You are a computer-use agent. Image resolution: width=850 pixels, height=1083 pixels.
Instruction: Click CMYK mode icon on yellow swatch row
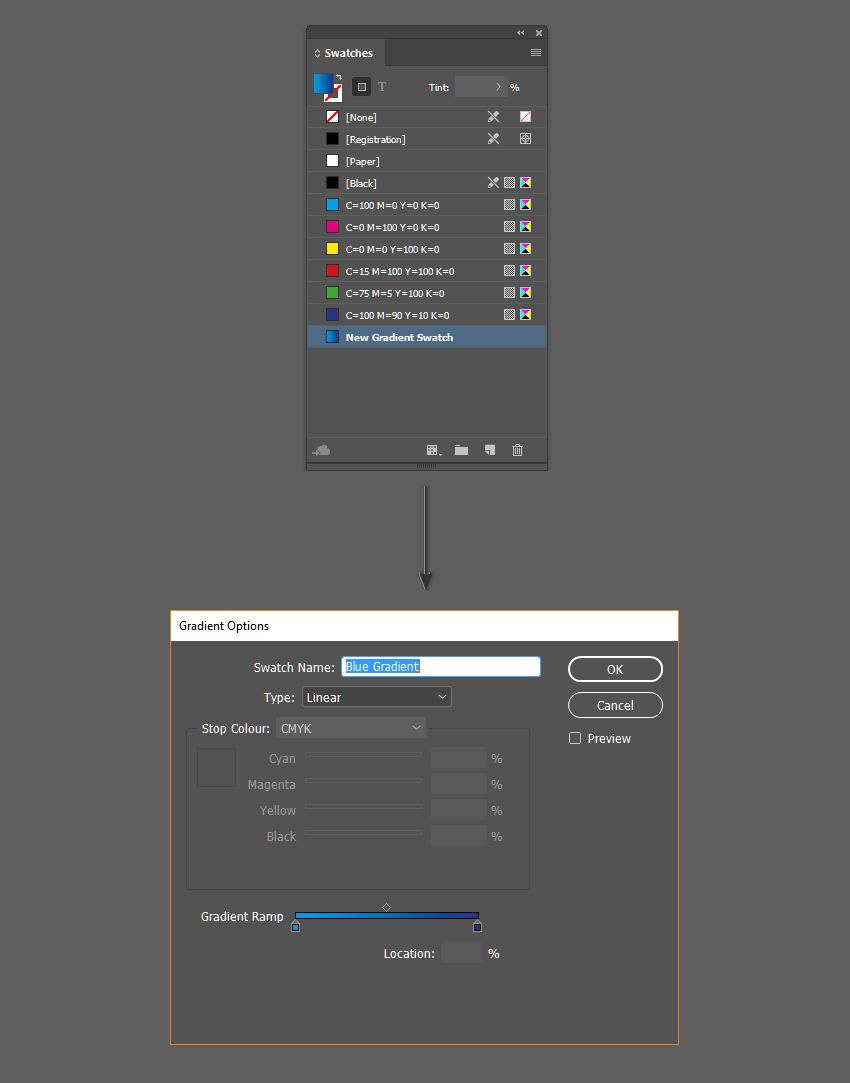pyautogui.click(x=525, y=249)
